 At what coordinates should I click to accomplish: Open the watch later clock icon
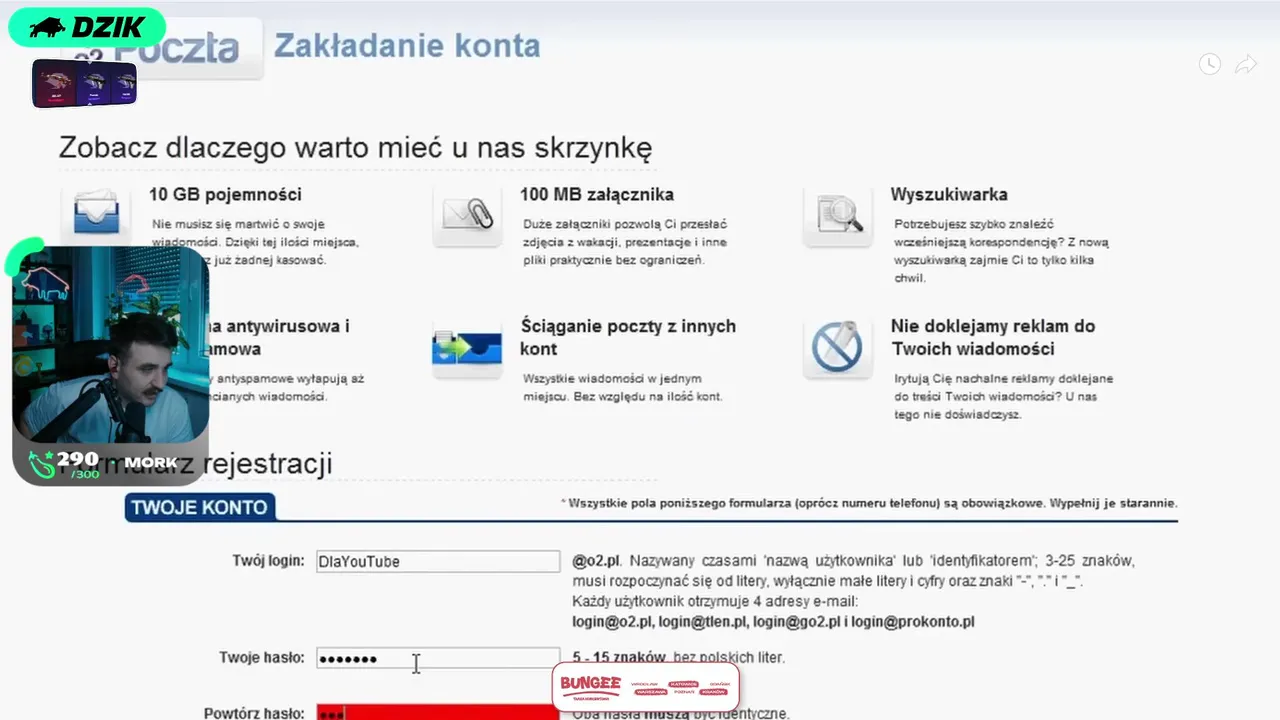point(1210,65)
